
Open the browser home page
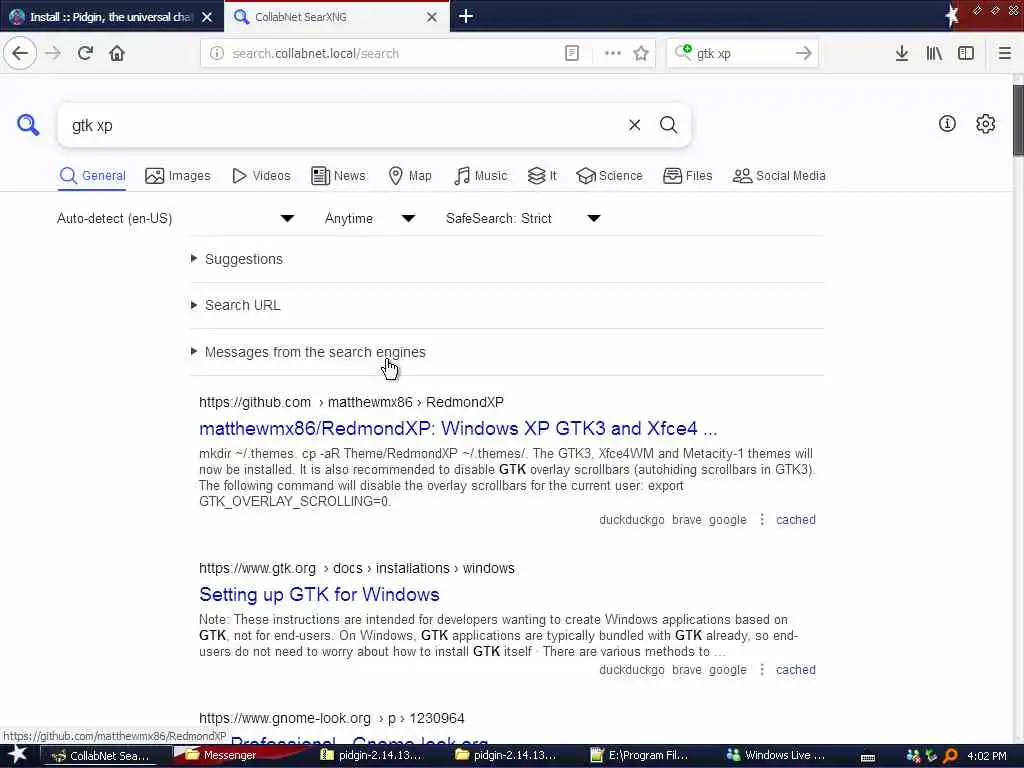tap(117, 53)
